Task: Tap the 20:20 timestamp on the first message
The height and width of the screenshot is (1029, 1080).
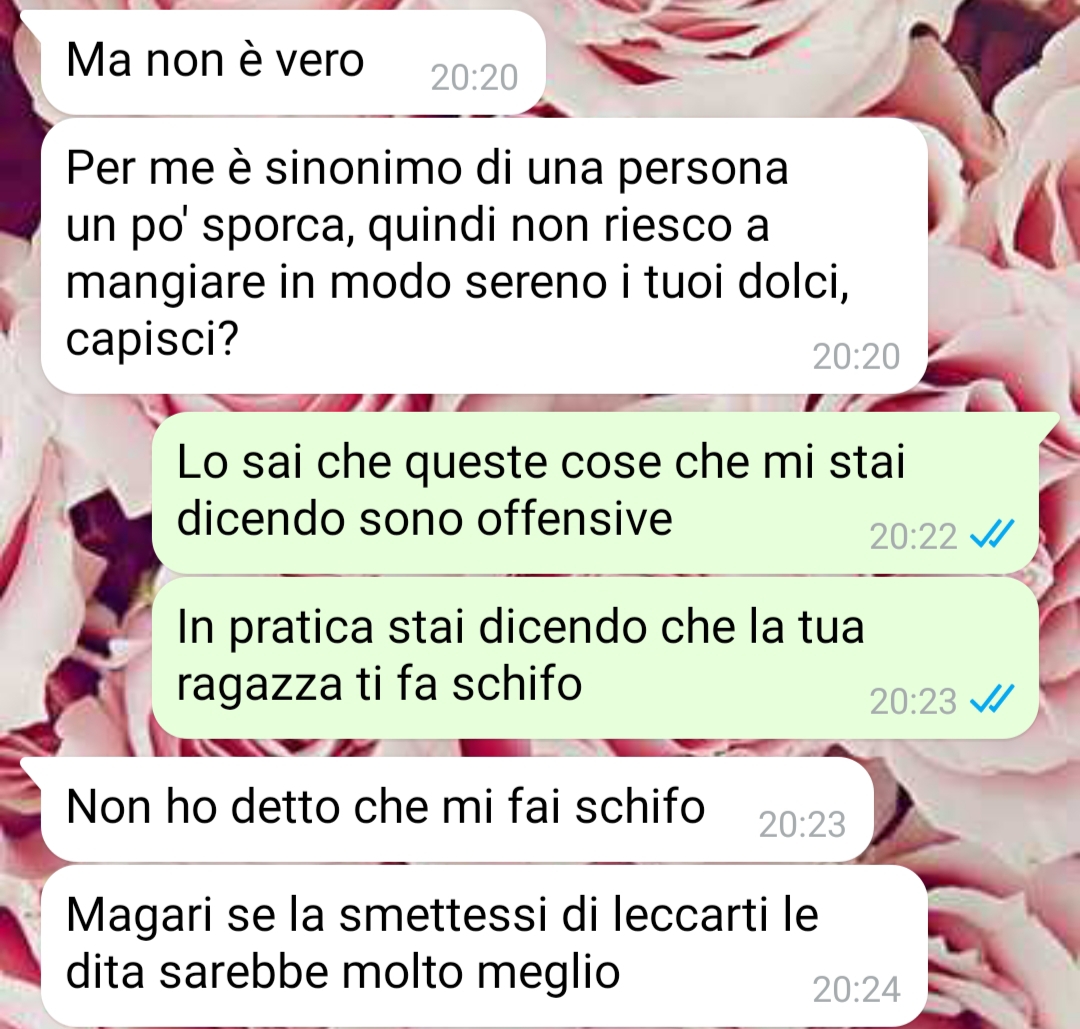Action: point(474,78)
